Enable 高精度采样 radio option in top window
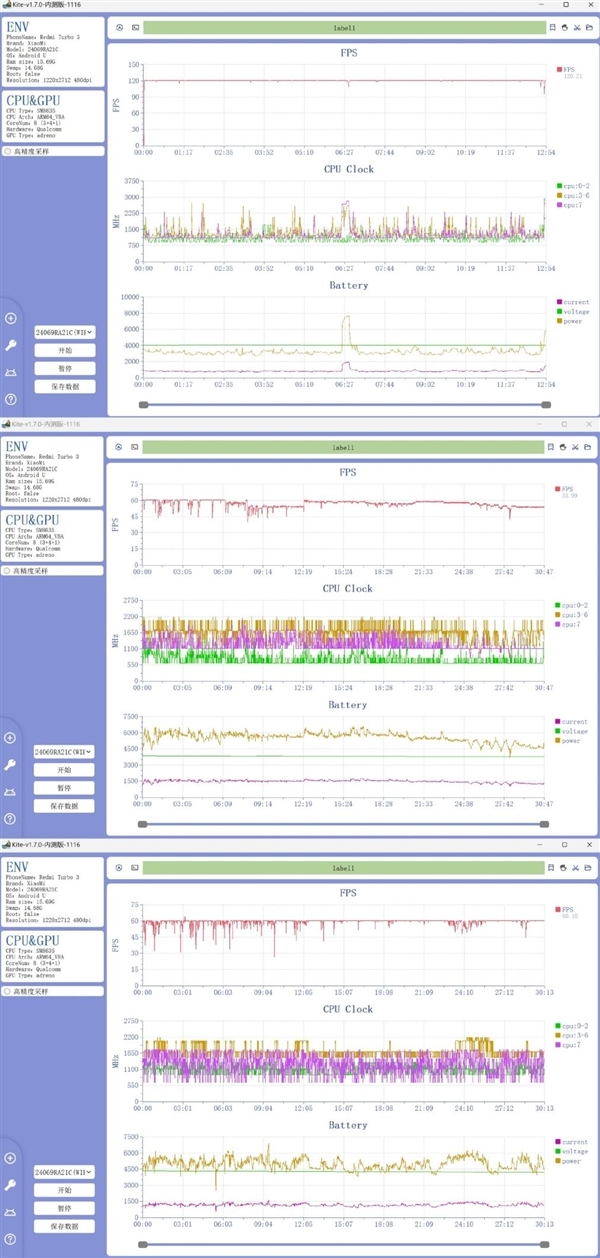Screen dimensions: 600x1258 pyautogui.click(x=9, y=151)
